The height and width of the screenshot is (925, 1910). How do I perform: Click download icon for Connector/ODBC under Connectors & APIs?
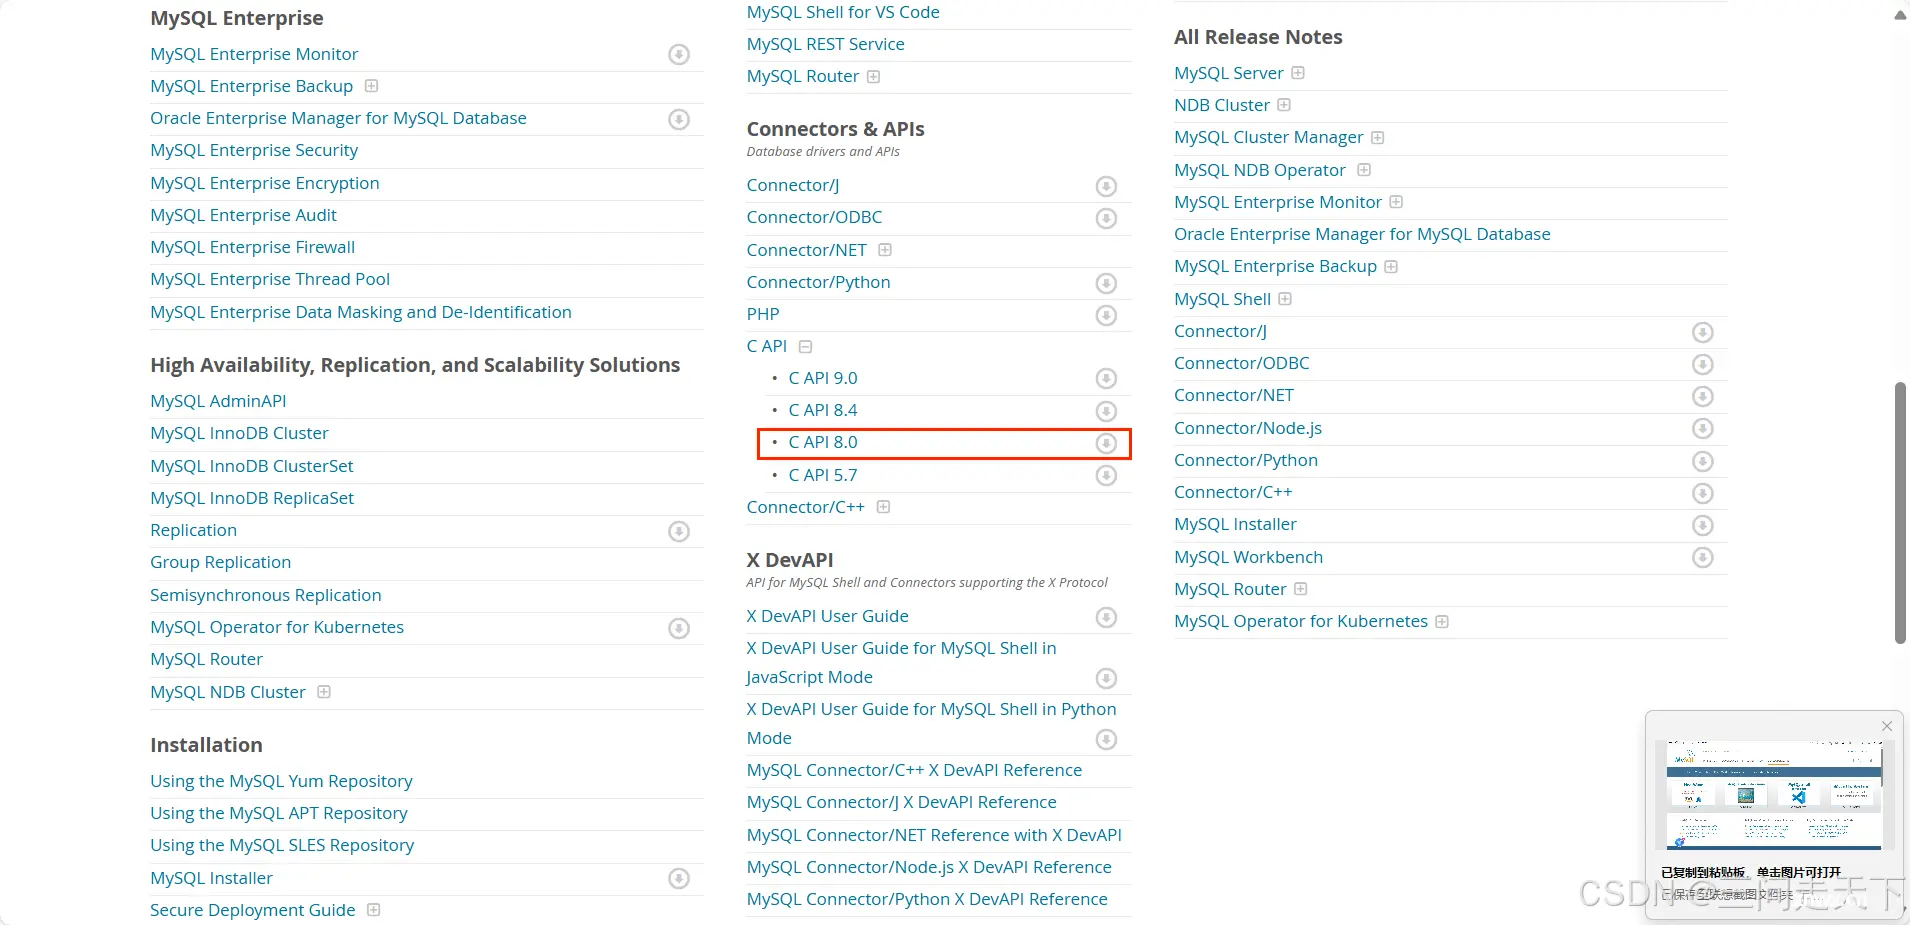pyautogui.click(x=1106, y=218)
